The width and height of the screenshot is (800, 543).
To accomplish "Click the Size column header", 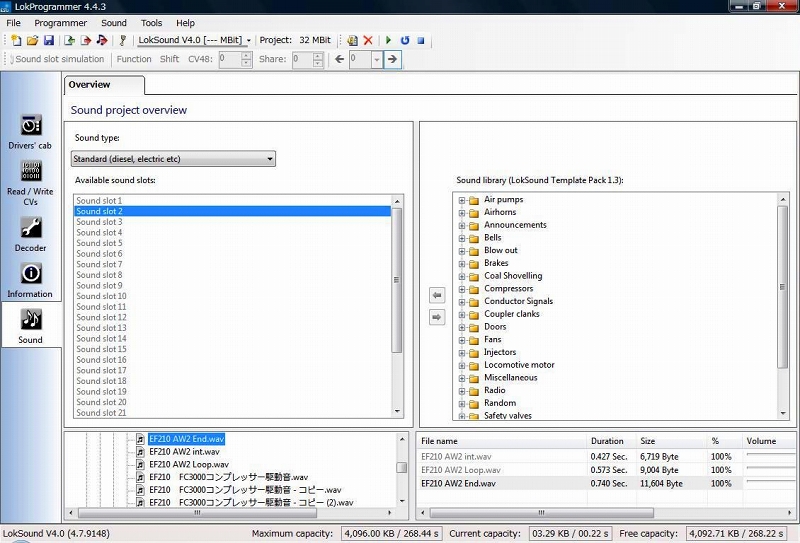I will pos(672,441).
